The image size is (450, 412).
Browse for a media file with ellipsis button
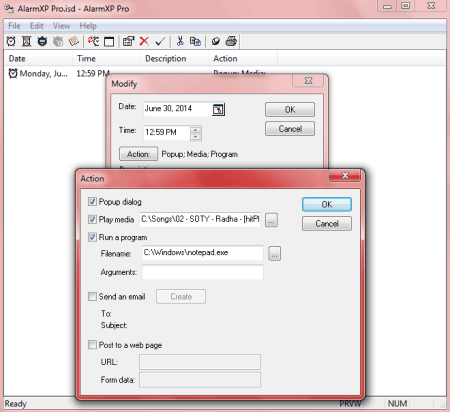pyautogui.click(x=271, y=220)
